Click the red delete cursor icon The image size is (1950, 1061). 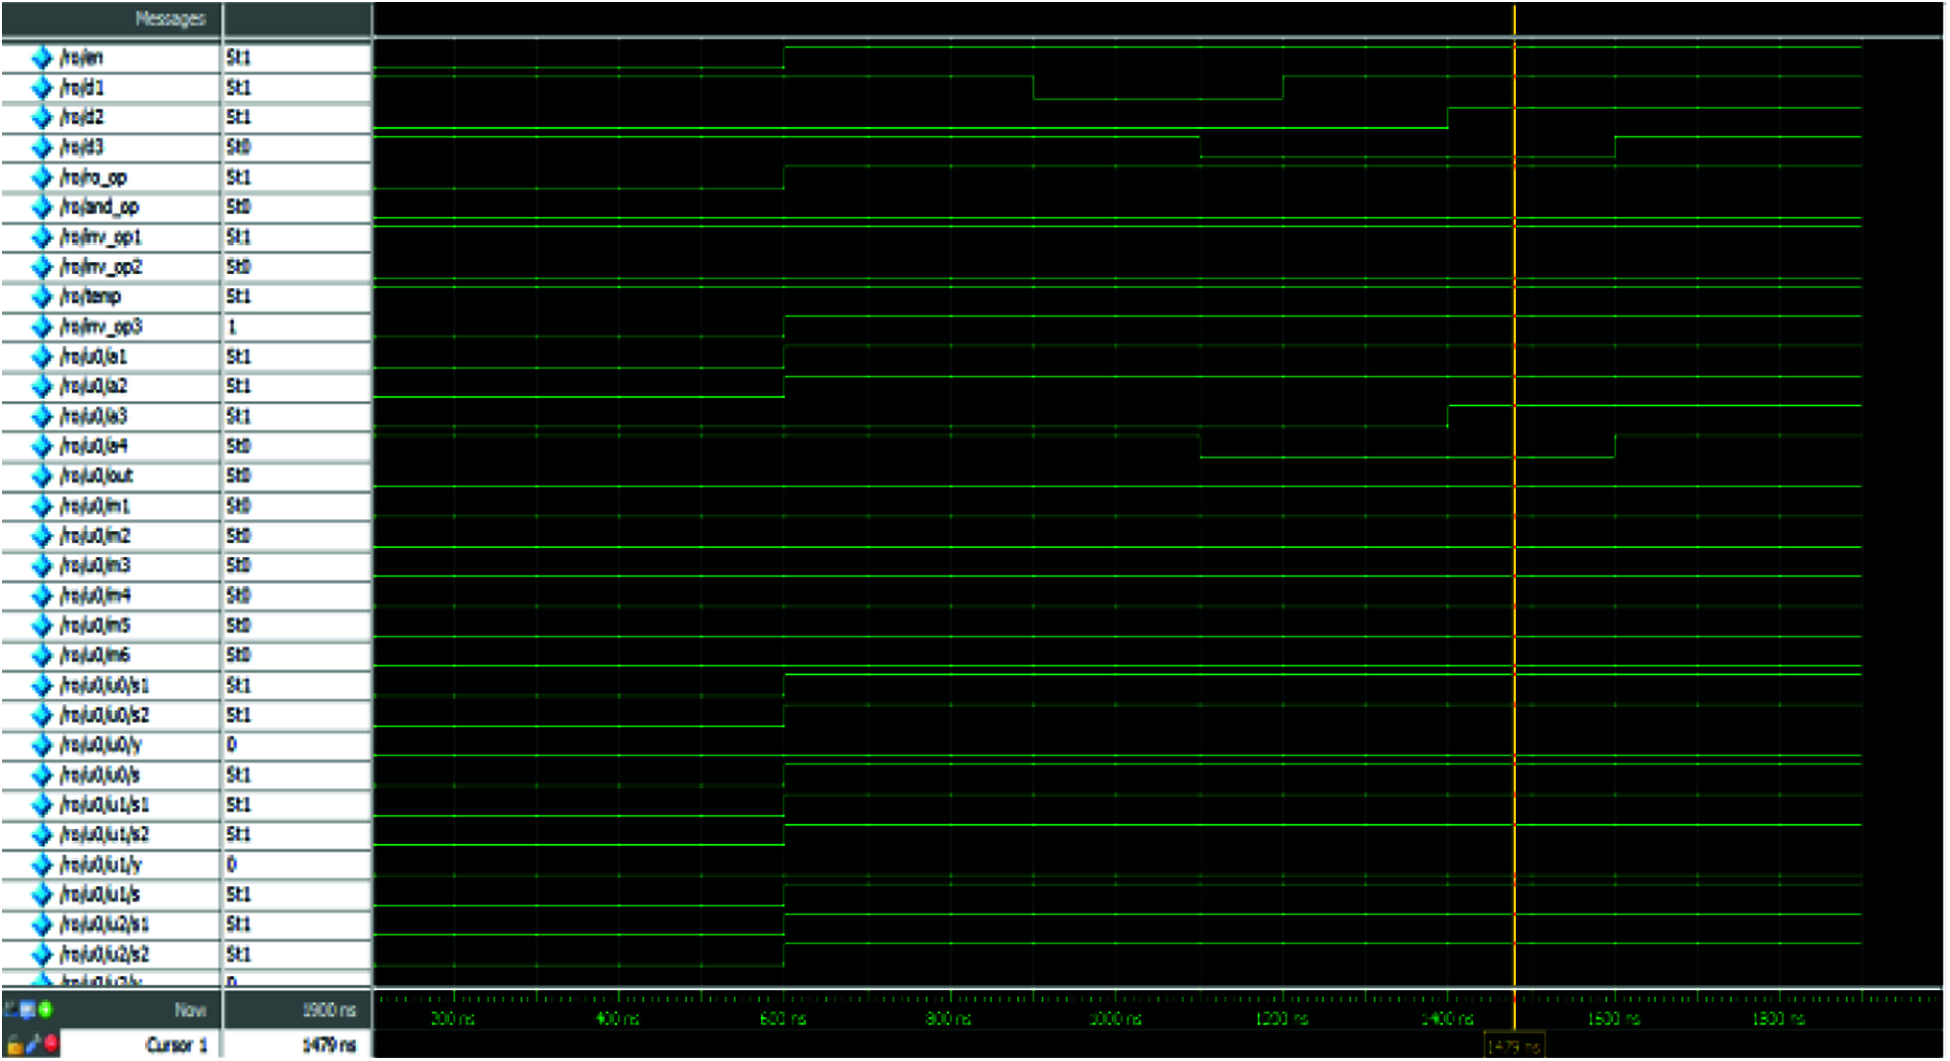point(50,1045)
